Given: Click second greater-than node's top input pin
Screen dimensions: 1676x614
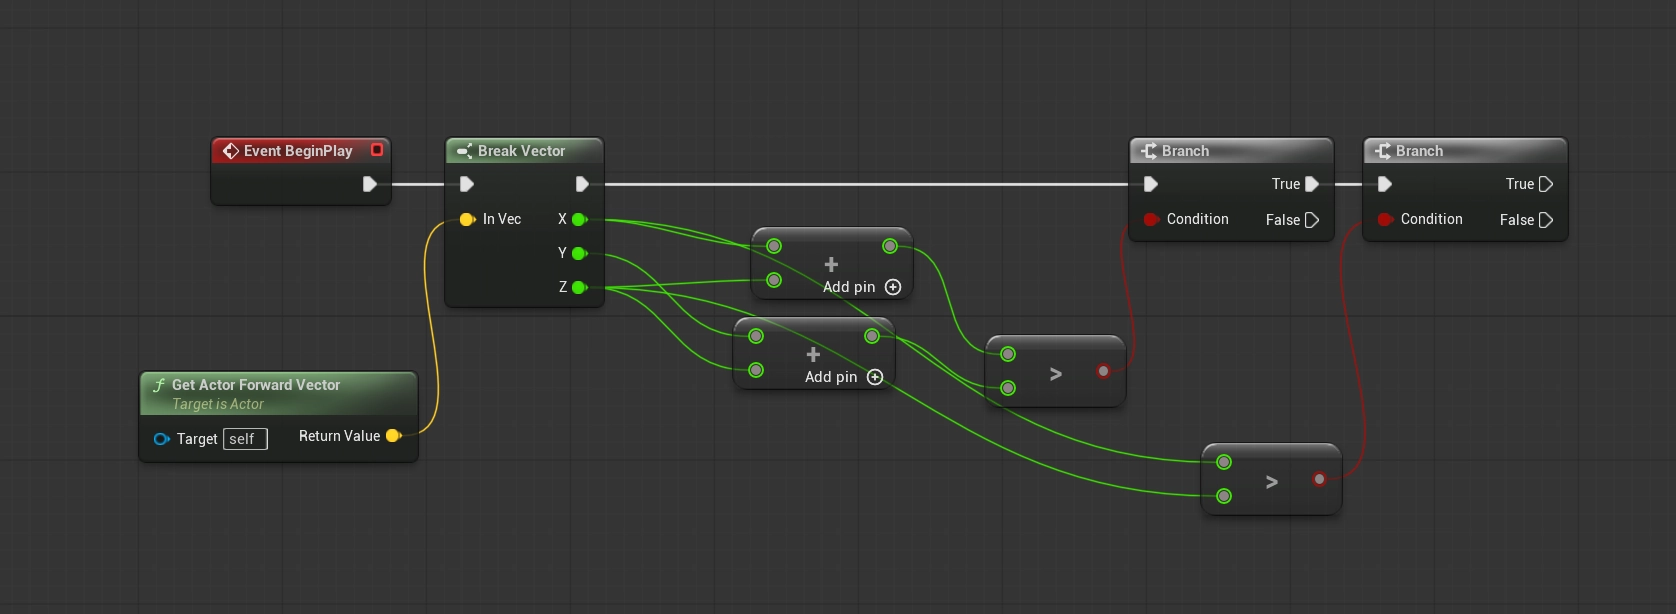Looking at the screenshot, I should coord(1224,462).
